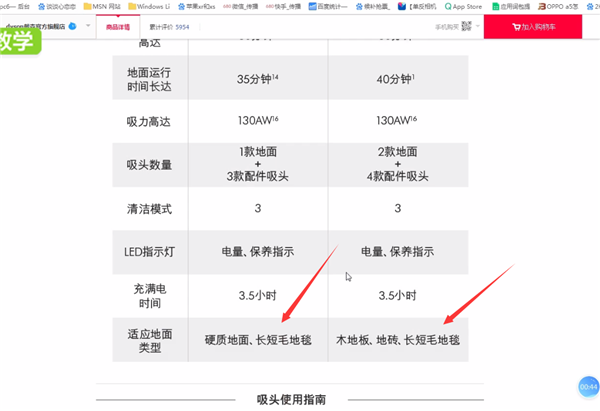
Task: Select the 适应地面类型 row label
Action: coord(150,341)
